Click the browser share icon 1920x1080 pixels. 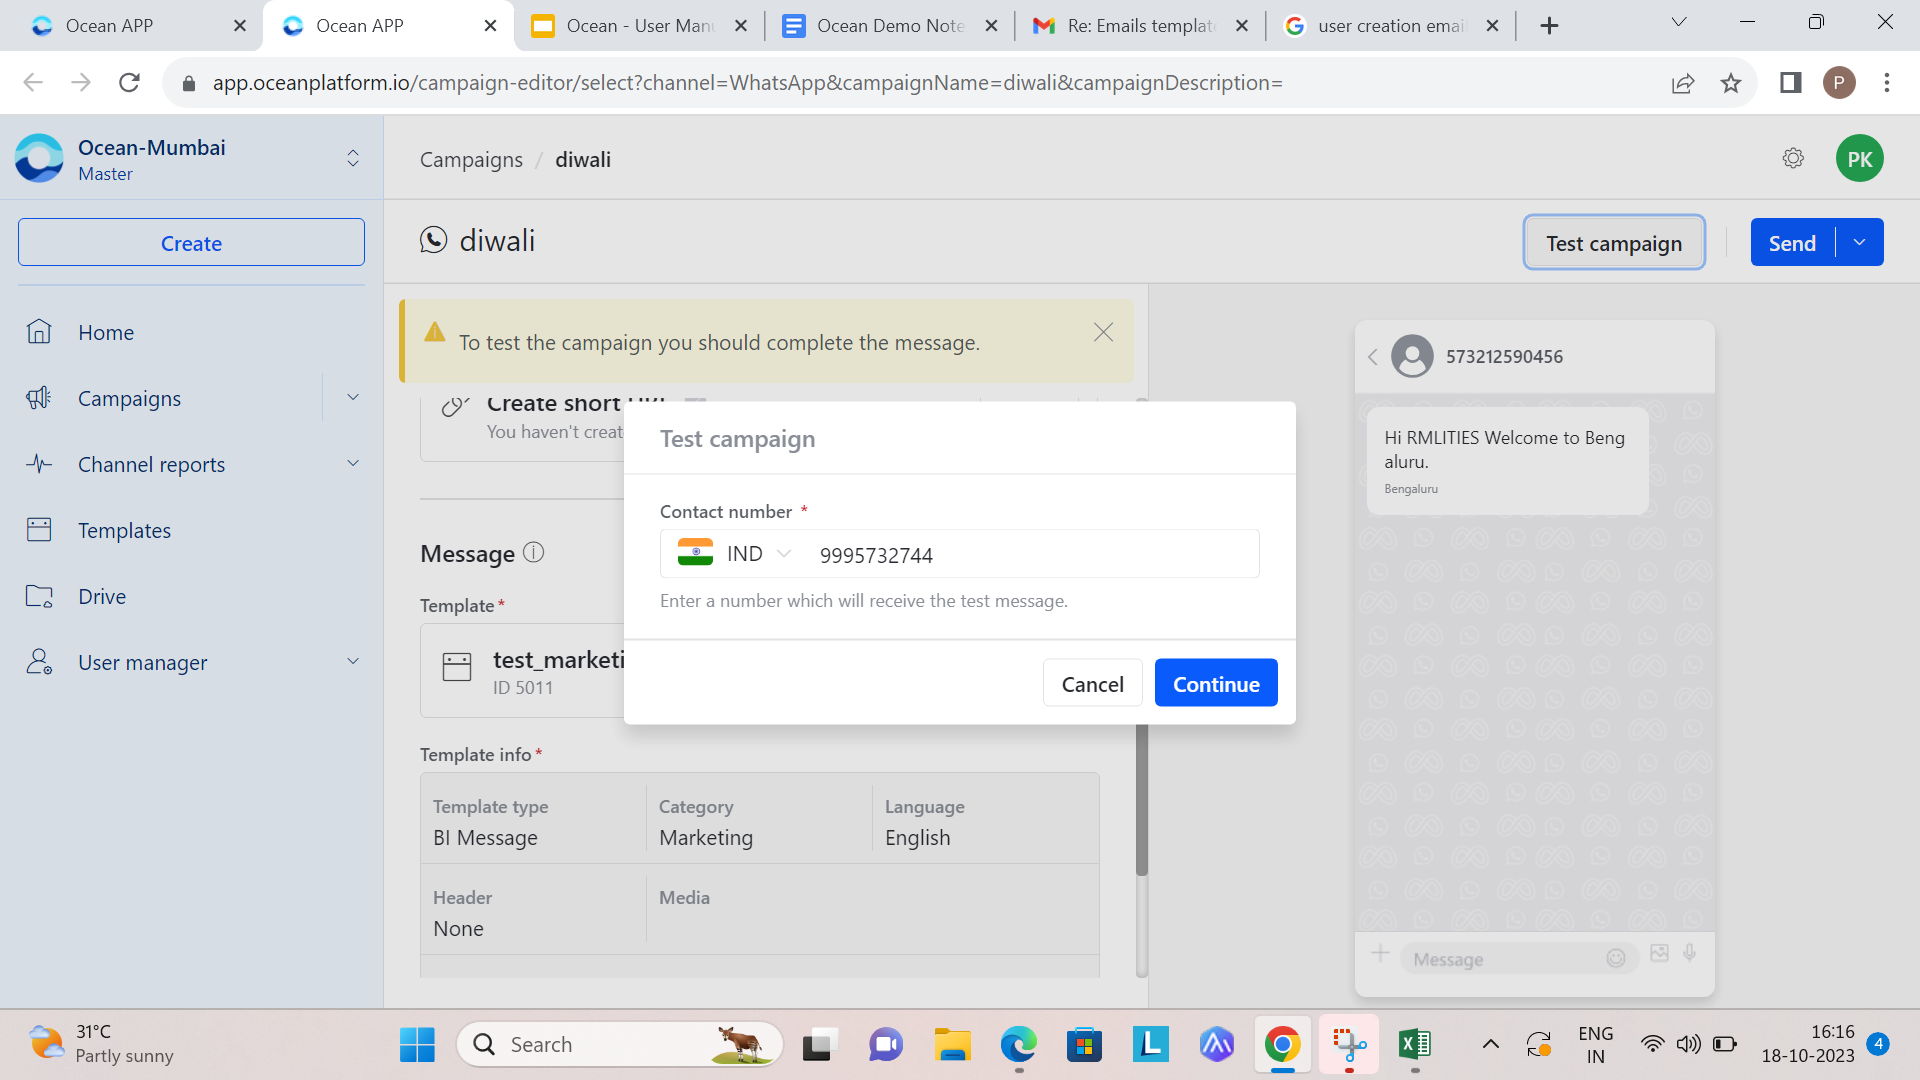1683,83
